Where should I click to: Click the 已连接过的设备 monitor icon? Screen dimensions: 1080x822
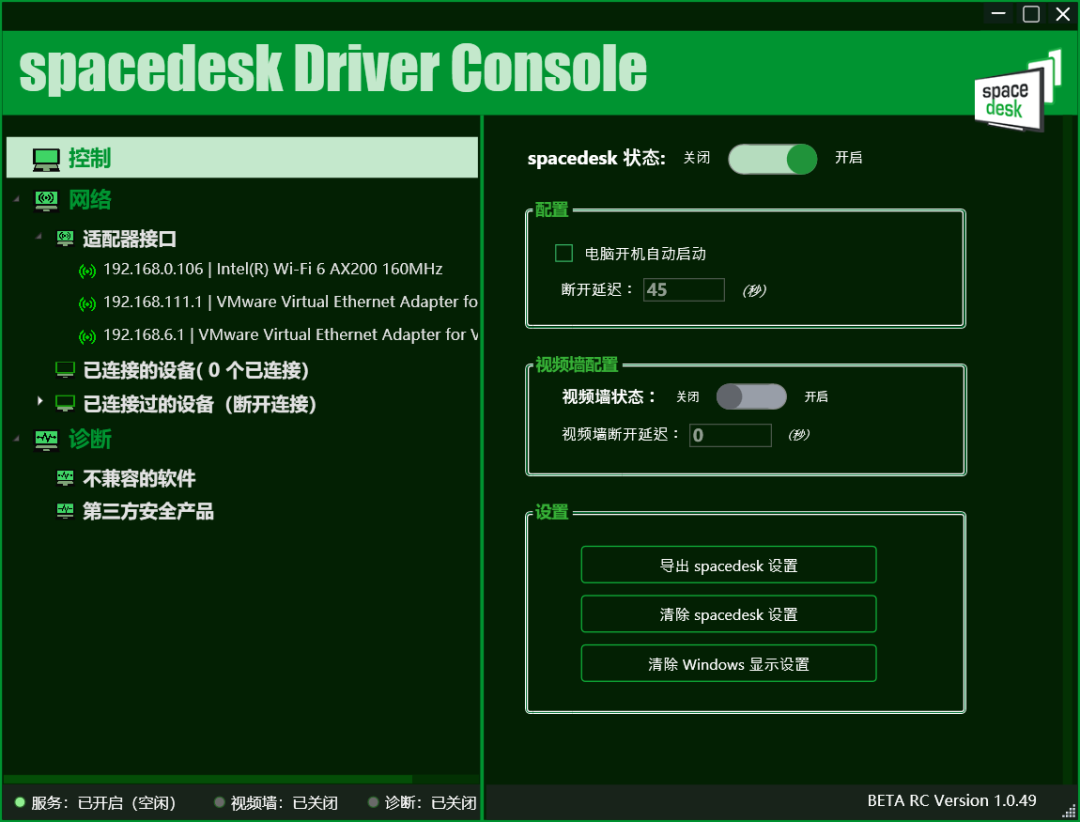(x=65, y=403)
